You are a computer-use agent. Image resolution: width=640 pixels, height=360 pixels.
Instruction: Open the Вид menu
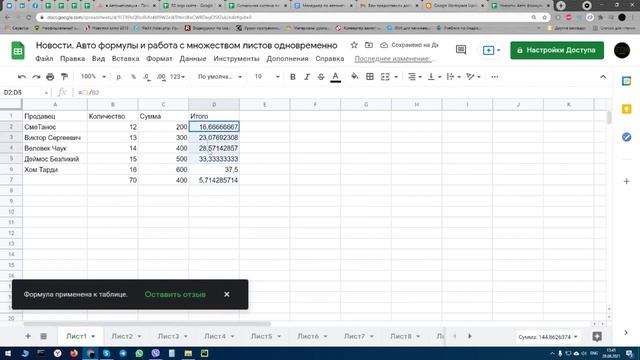coord(98,59)
